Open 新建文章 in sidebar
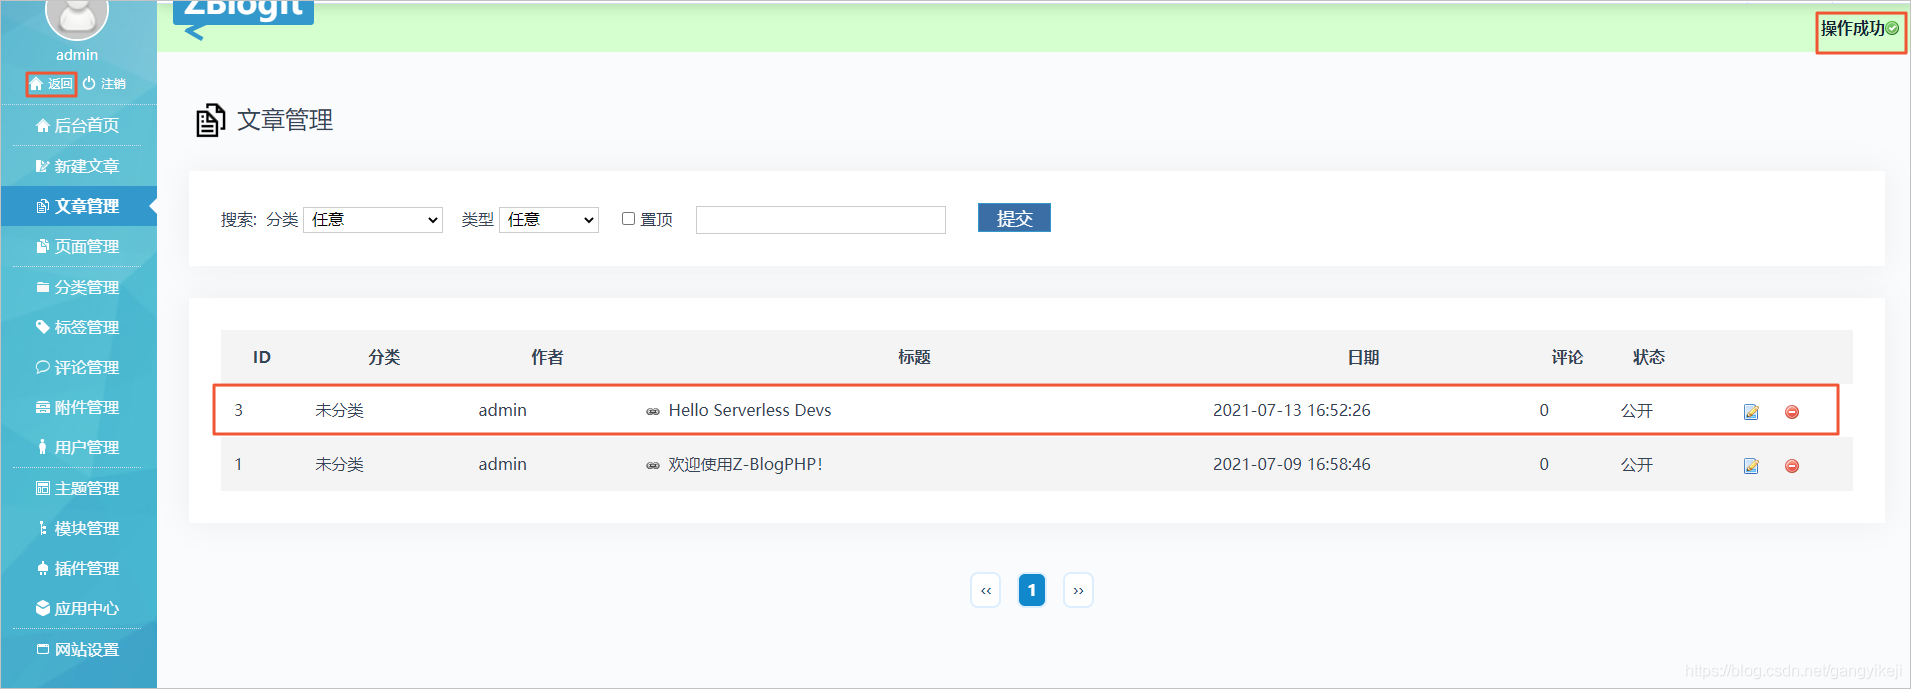 78,166
